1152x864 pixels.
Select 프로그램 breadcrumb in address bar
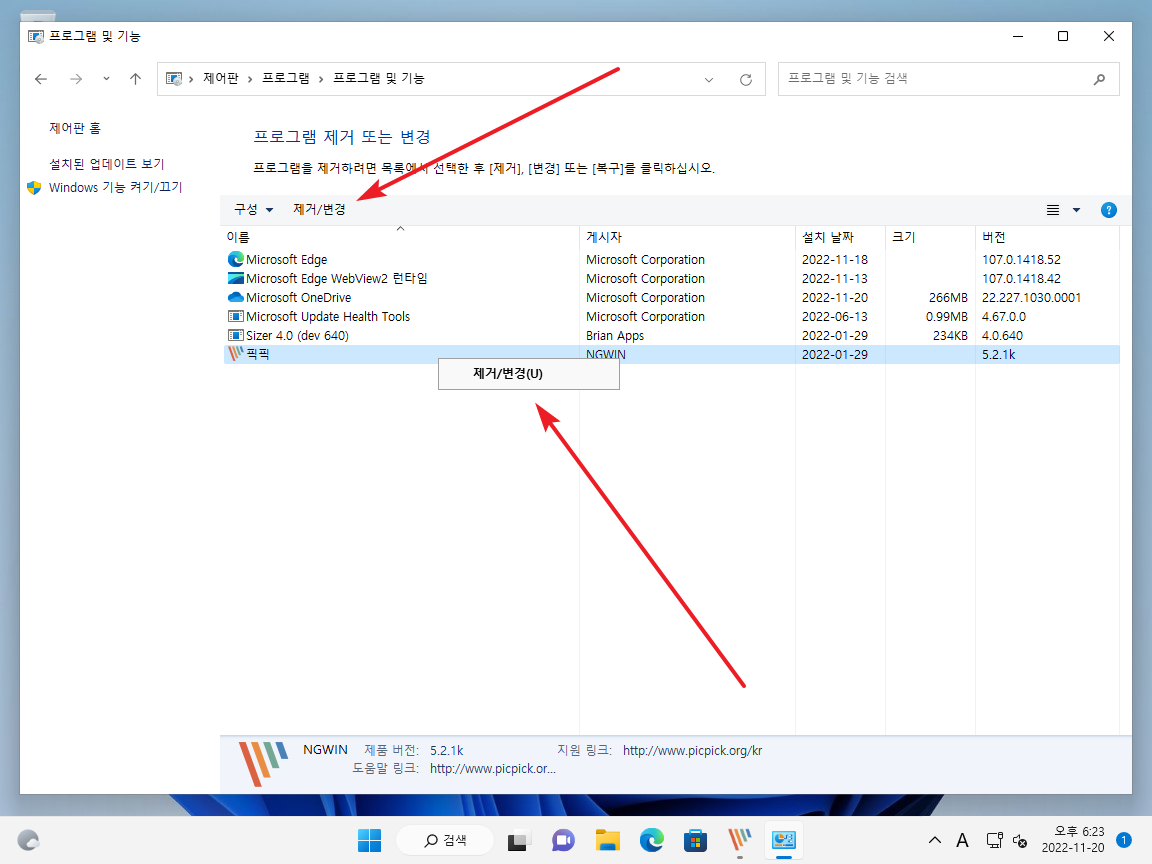coord(286,79)
